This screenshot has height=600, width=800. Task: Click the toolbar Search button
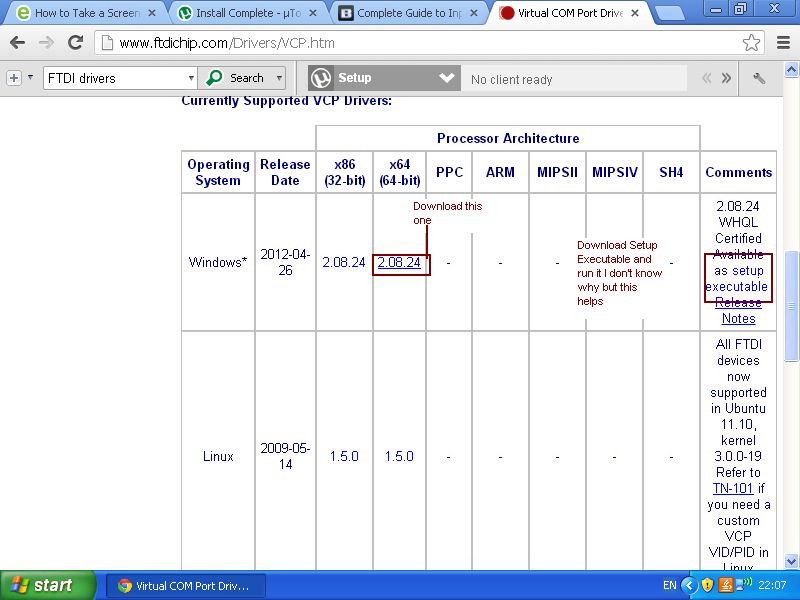coord(236,78)
